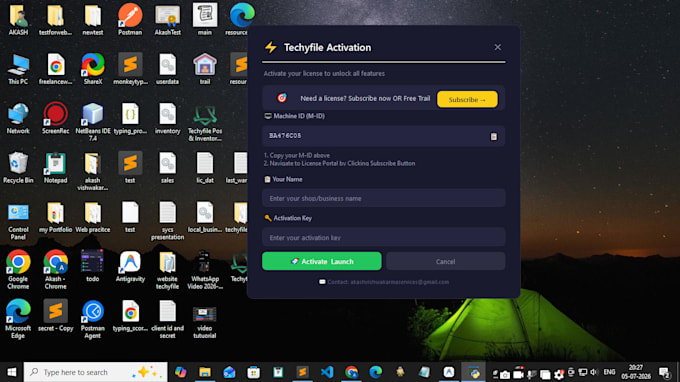Select the AkashTest certificate file icon

click(x=167, y=20)
